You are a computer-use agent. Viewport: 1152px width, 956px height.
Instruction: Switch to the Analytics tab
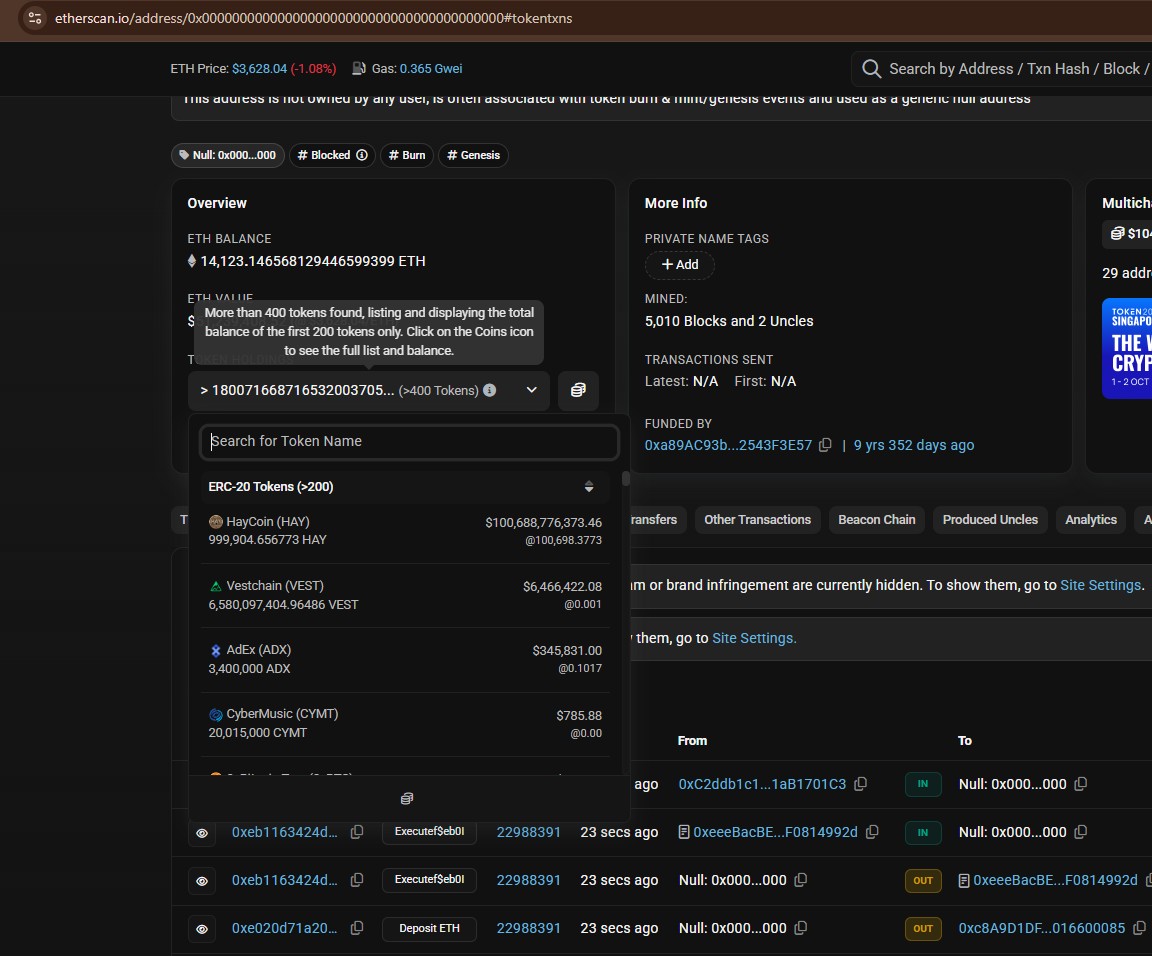[x=1091, y=520]
